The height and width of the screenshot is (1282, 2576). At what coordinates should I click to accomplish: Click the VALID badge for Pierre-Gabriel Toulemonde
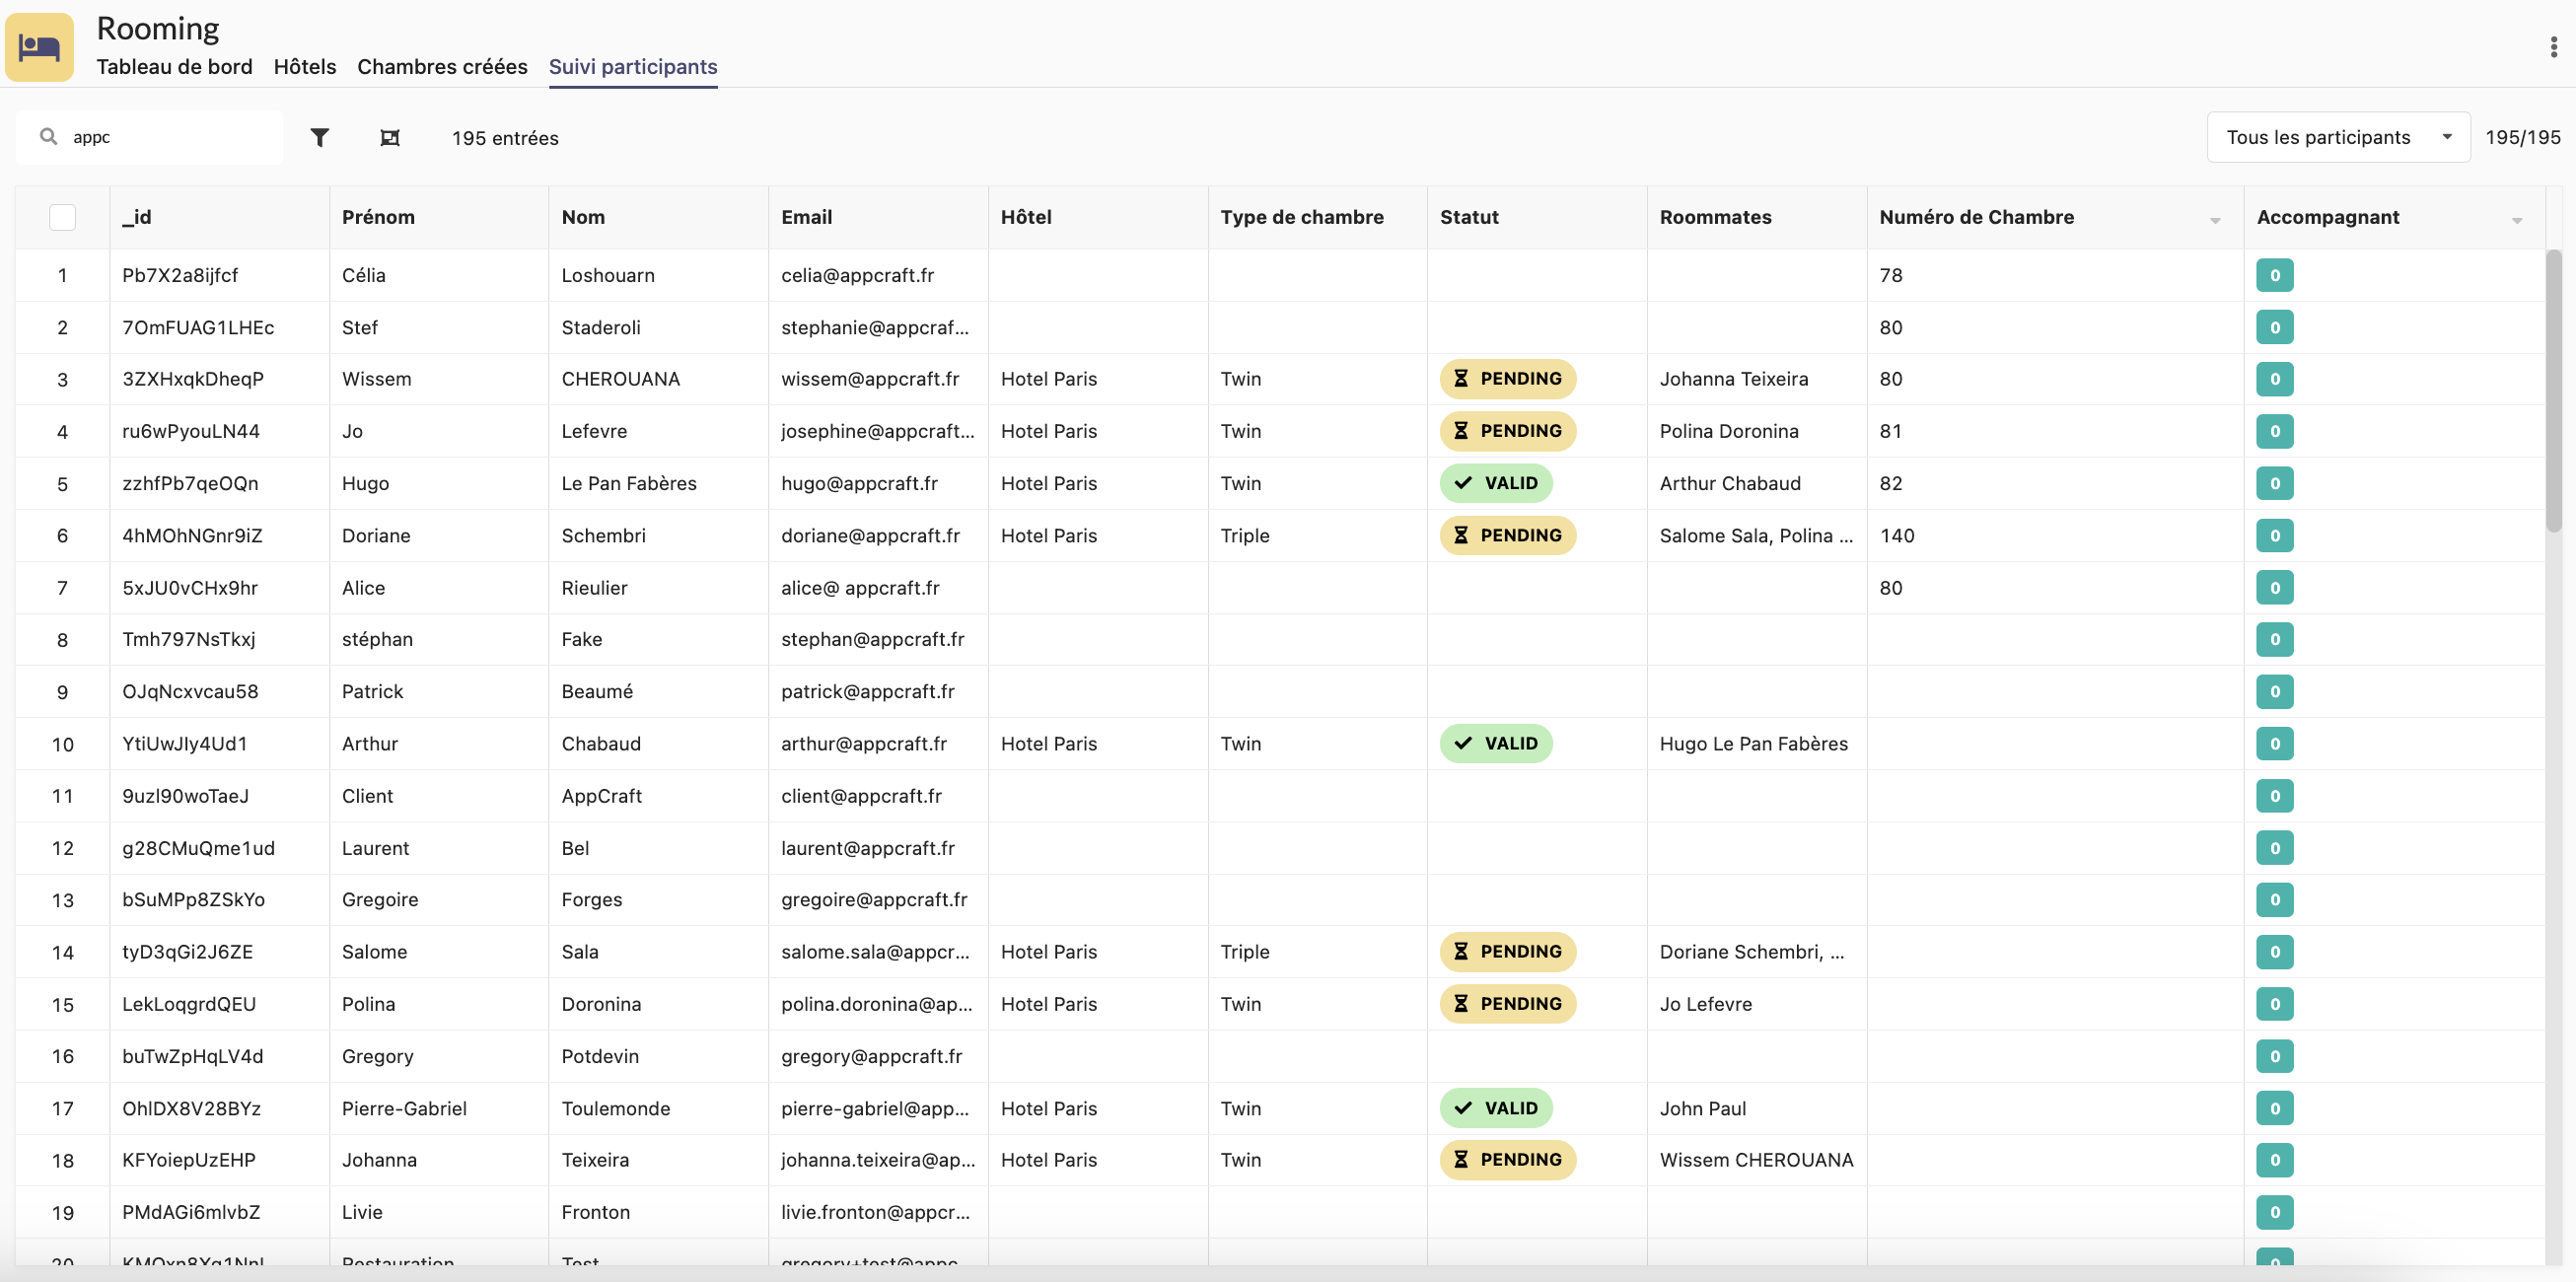coord(1495,1108)
